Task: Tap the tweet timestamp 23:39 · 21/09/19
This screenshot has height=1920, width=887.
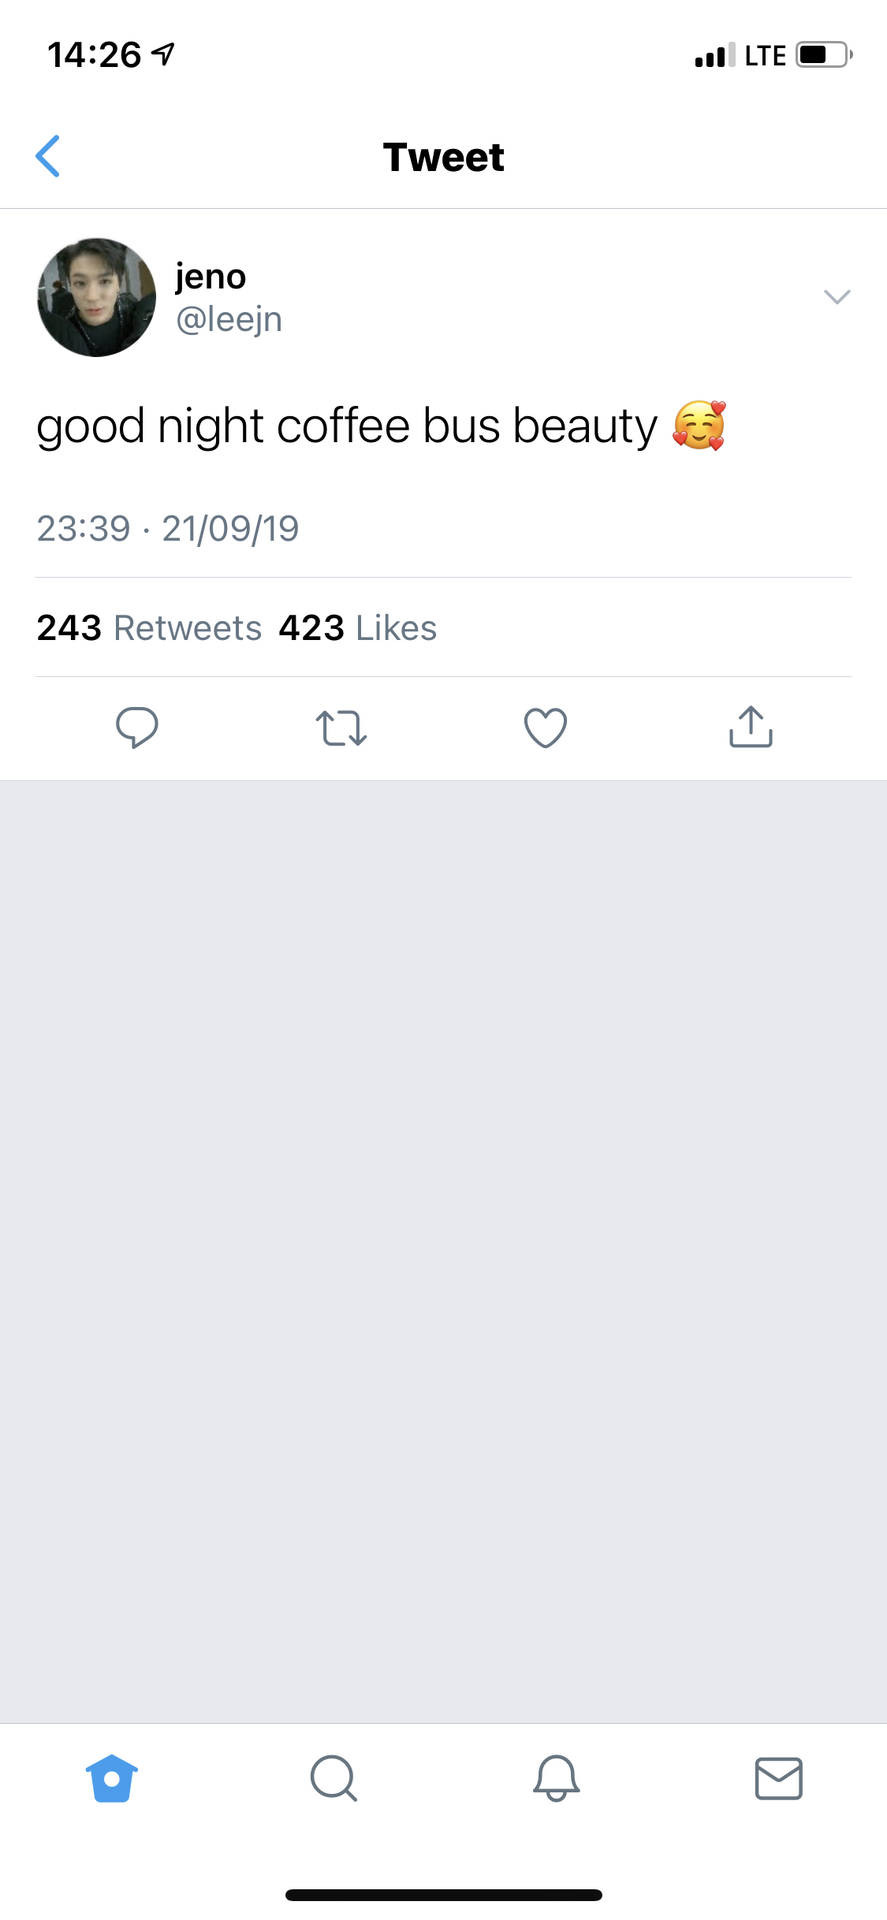Action: pyautogui.click(x=168, y=528)
